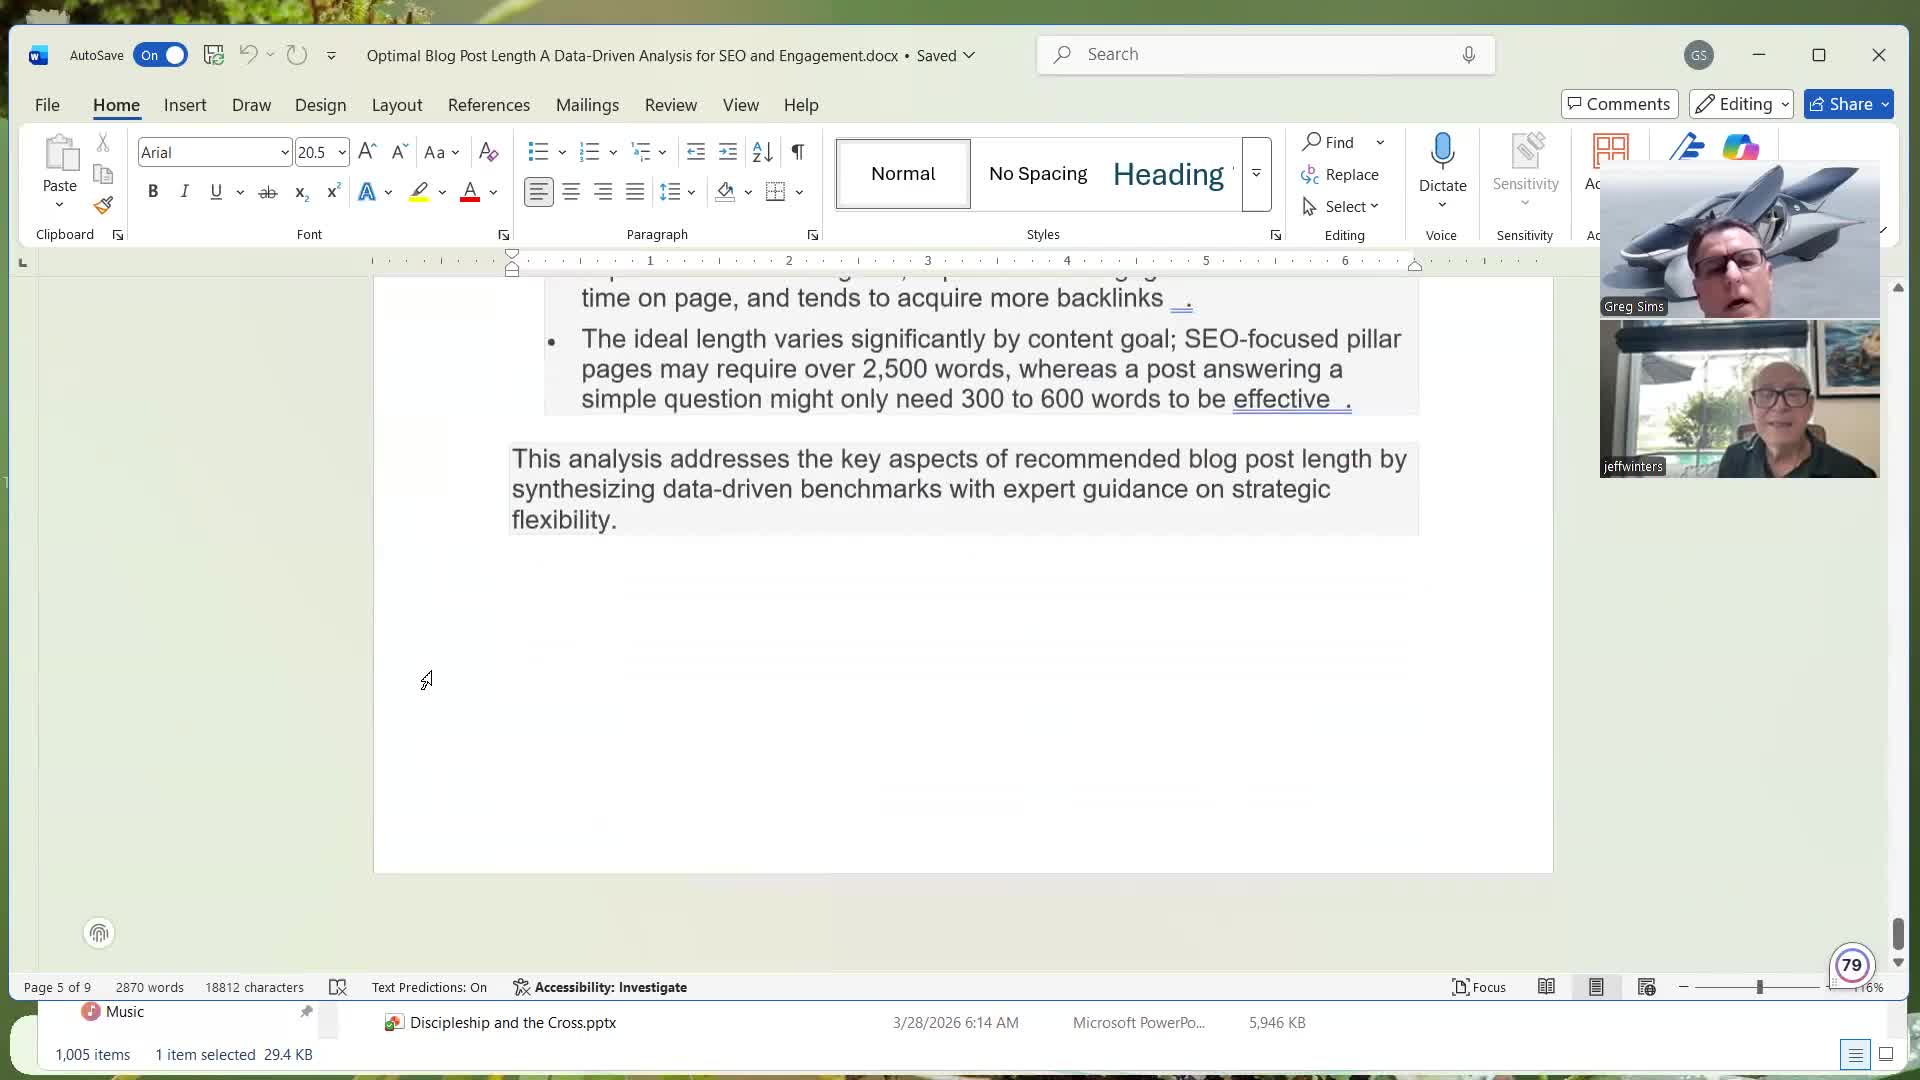The width and height of the screenshot is (1920, 1080).
Task: Click the Comments button
Action: [1618, 104]
